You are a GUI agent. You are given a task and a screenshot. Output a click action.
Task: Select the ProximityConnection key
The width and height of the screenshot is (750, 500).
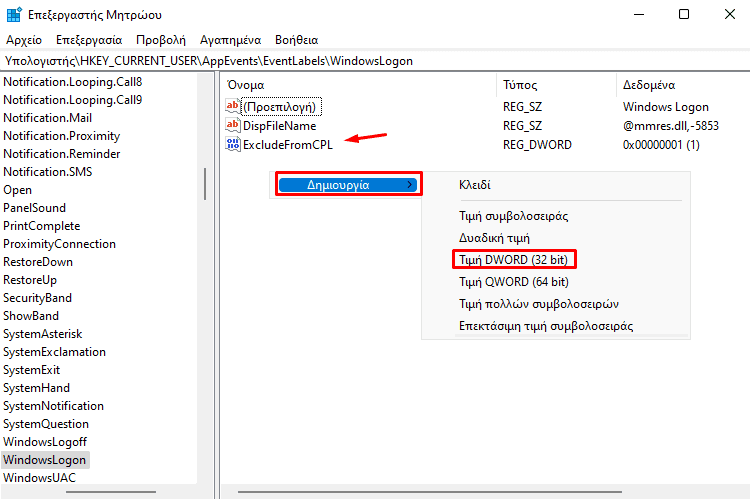click(x=59, y=244)
